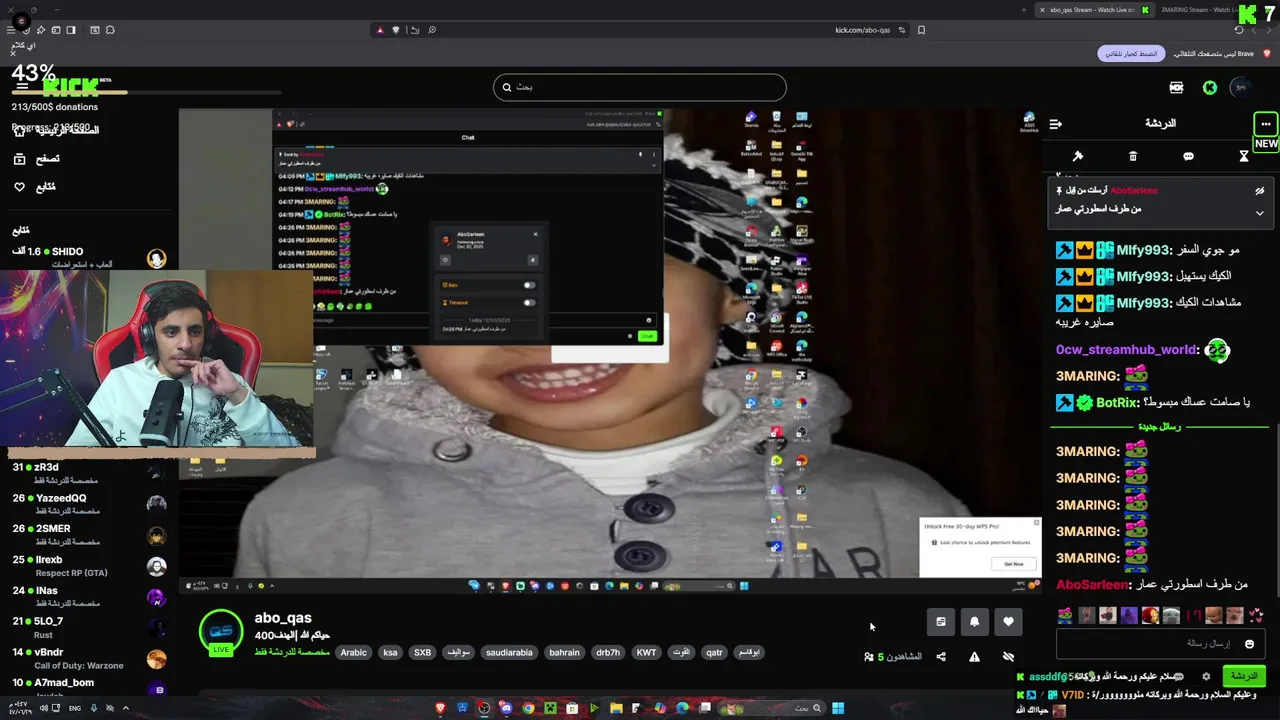Viewport: 1280px width, 720px height.
Task: Expand the pinned message chevron
Action: [x=1260, y=213]
